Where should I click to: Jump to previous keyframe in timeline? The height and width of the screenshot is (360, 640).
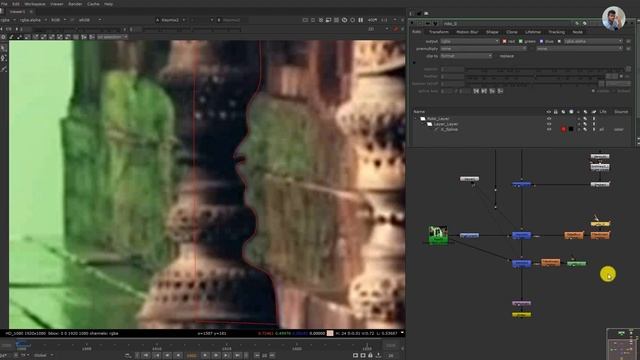(157, 356)
